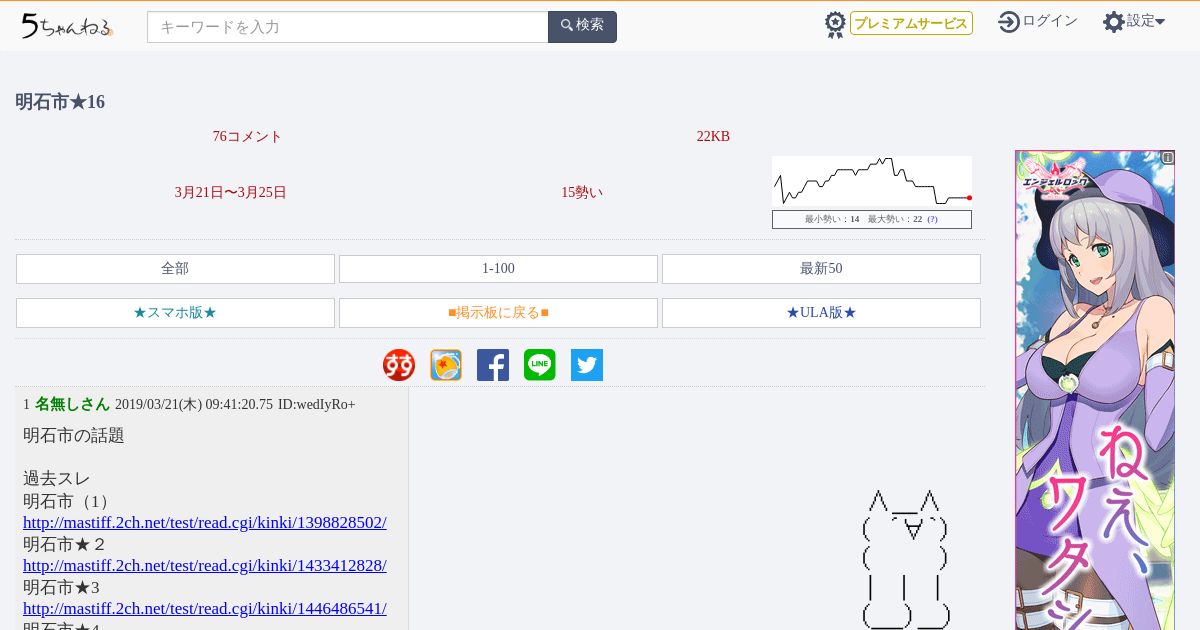Open the ★ULA版★ link

[x=821, y=313]
